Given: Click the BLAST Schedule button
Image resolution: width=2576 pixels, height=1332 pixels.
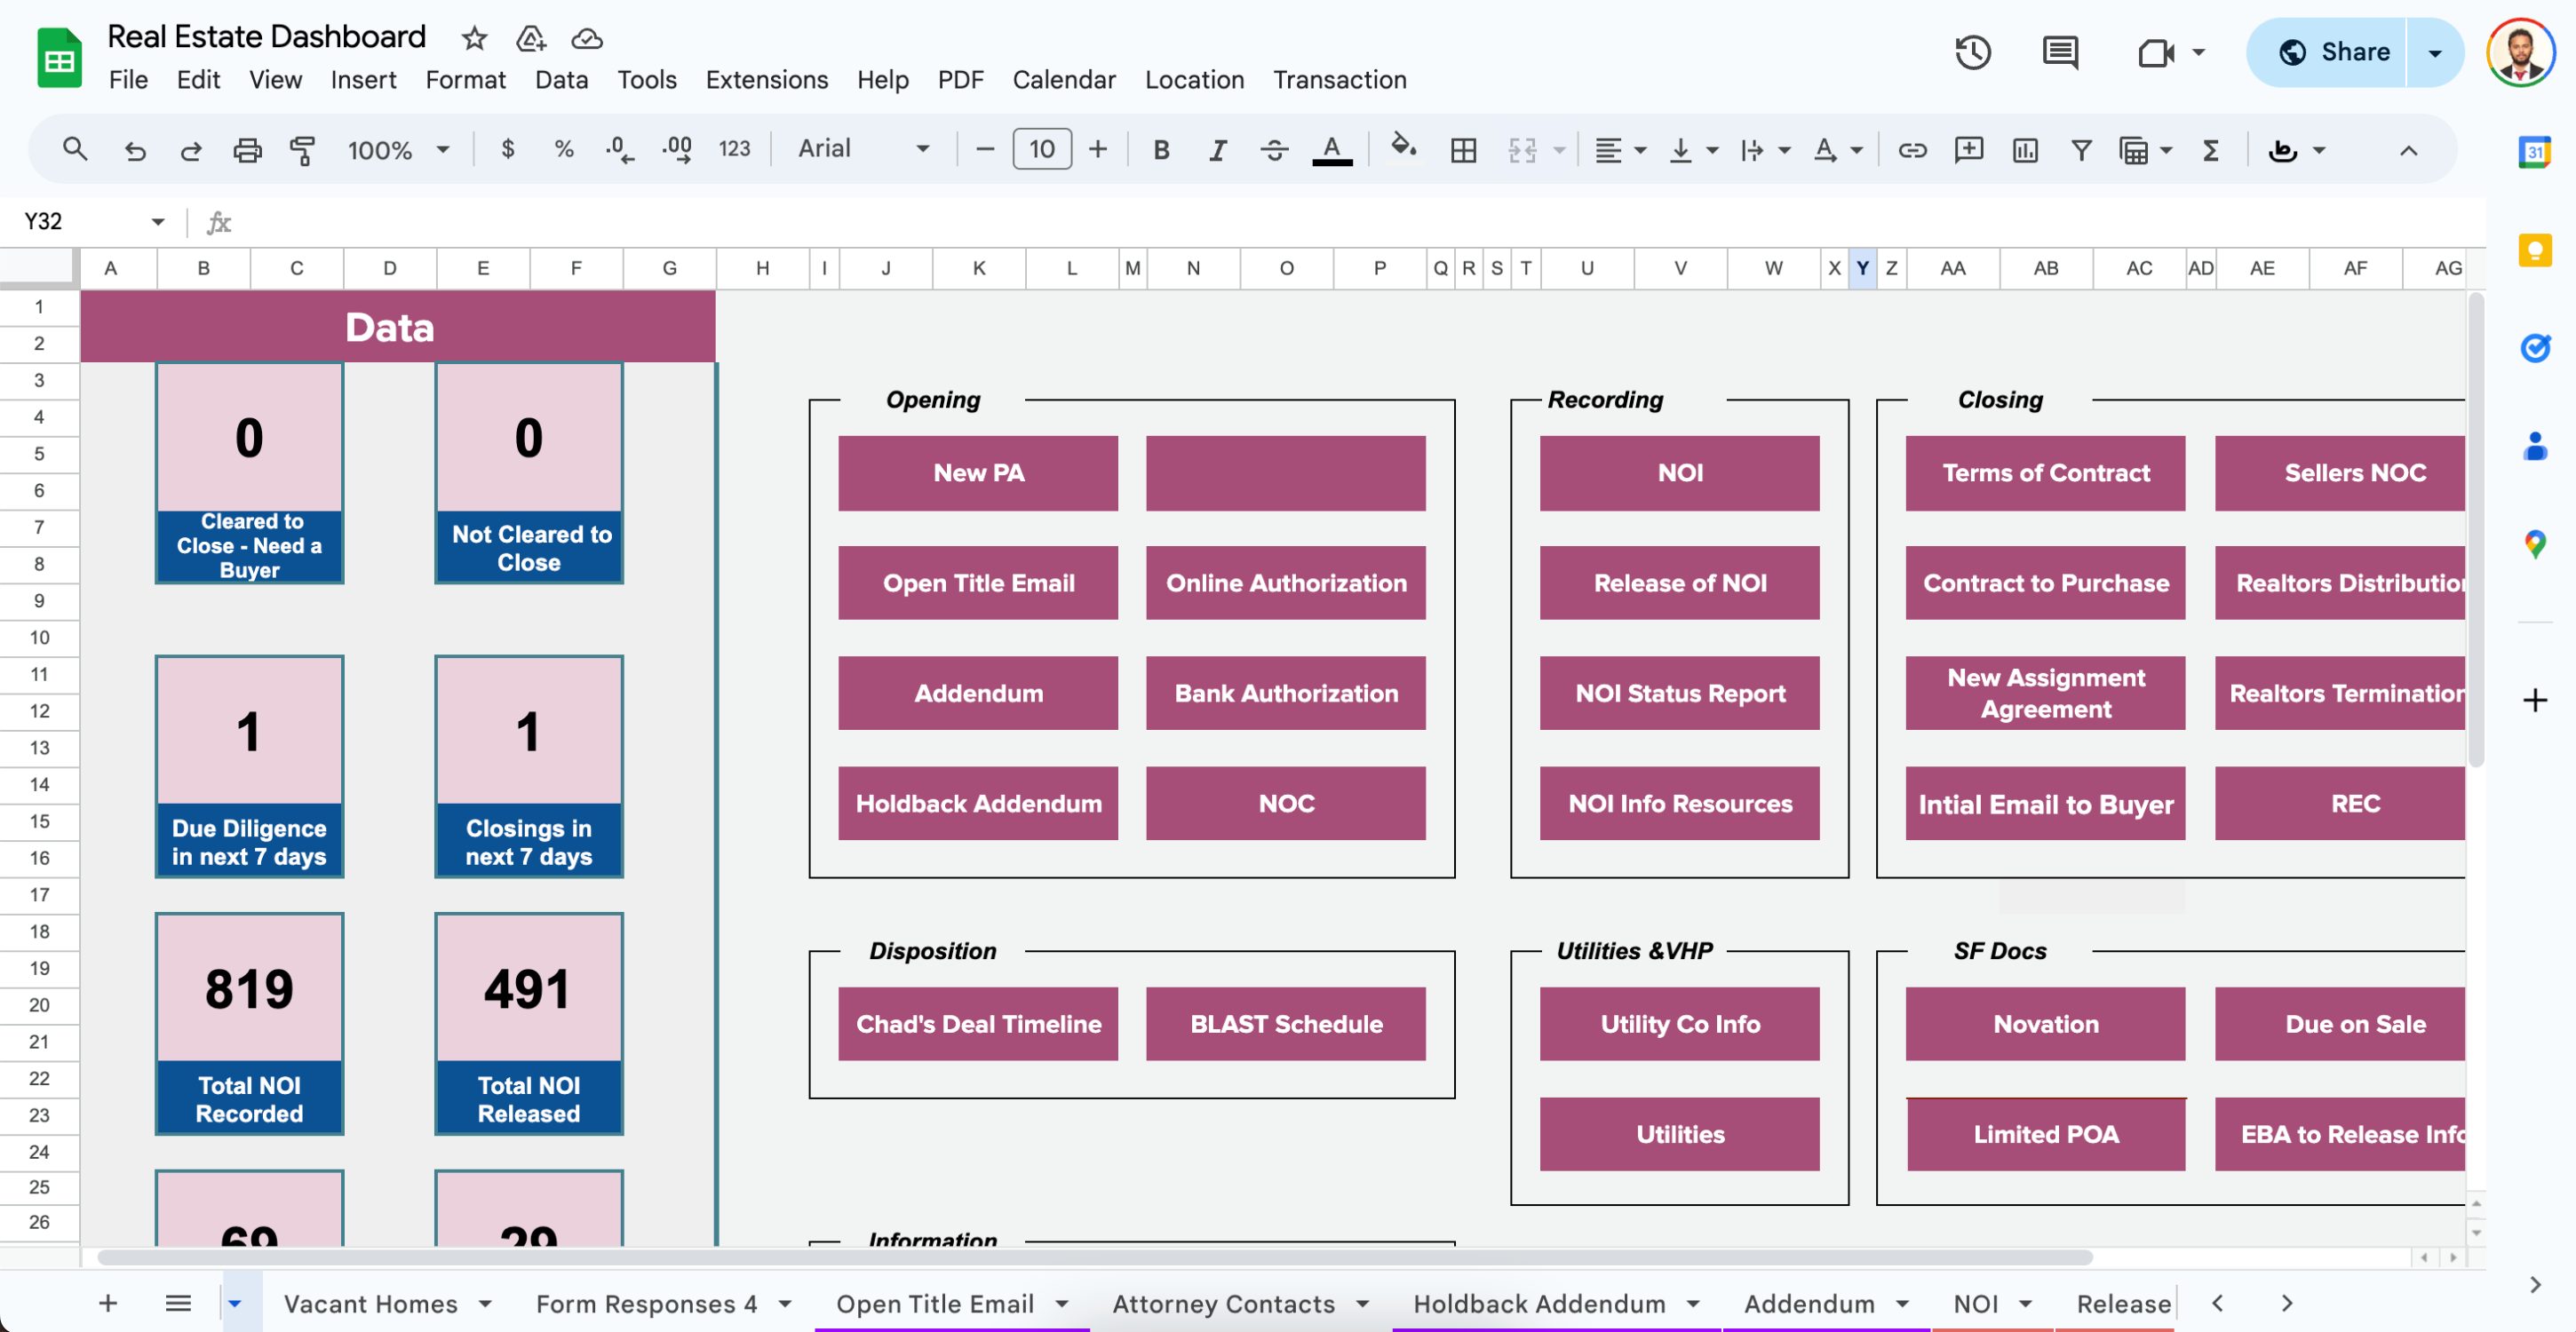Looking at the screenshot, I should (x=1286, y=1024).
